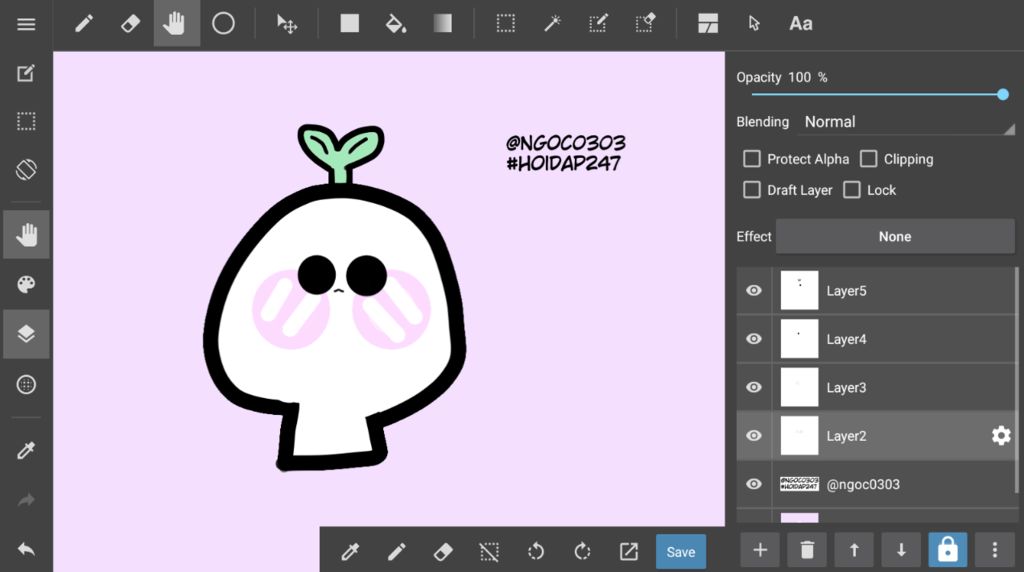Hide Layer5 using its eye icon
This screenshot has width=1024, height=572.
[x=754, y=291]
